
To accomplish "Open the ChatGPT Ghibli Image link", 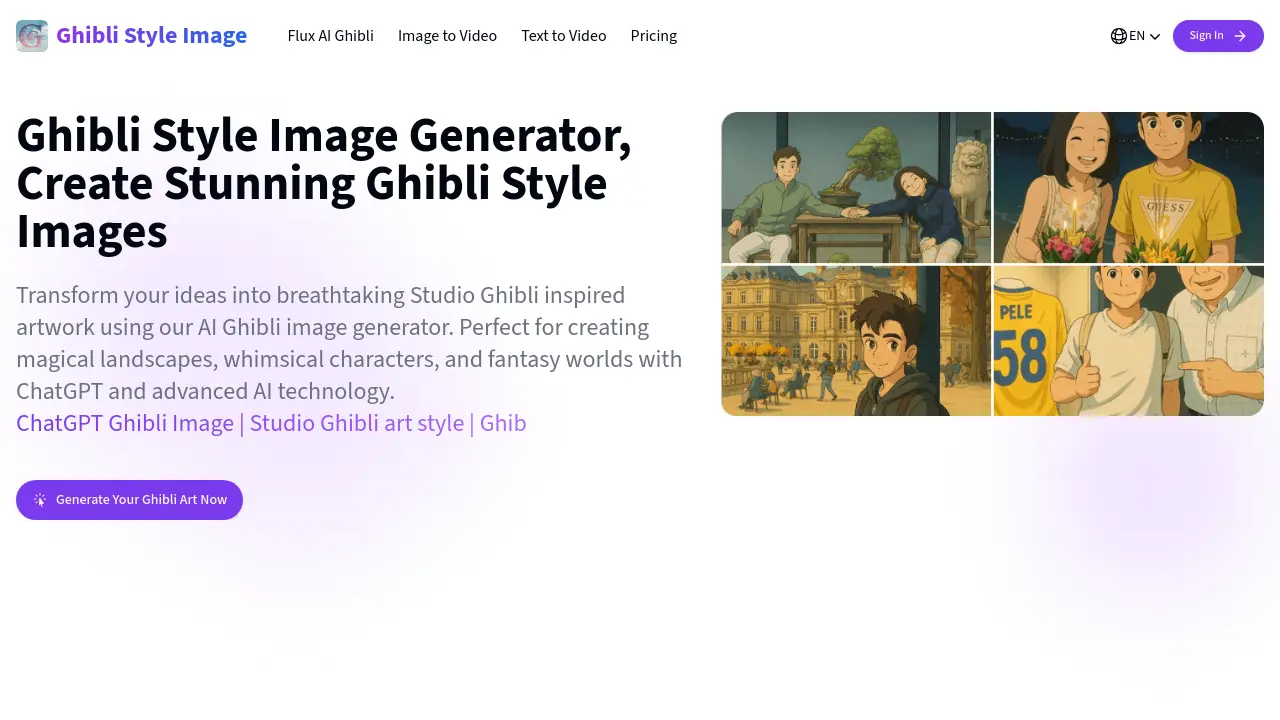I will tap(125, 424).
